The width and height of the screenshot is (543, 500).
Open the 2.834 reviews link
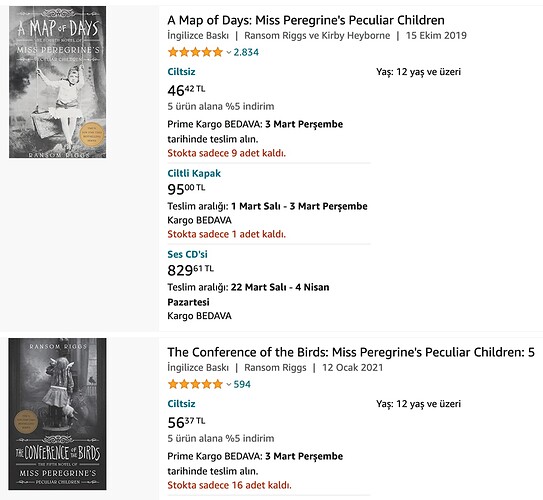[x=246, y=52]
